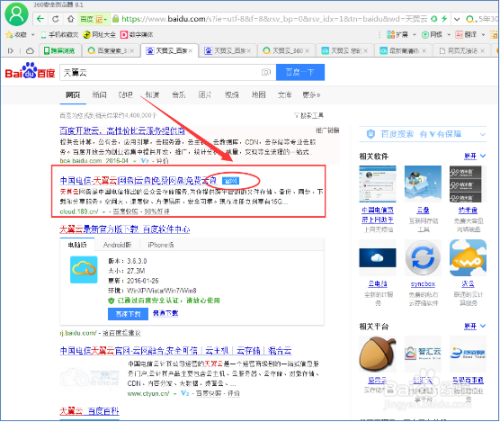This screenshot has height=422, width=500.
Task: Switch to the 天翼云_360 tab
Action: [287, 51]
